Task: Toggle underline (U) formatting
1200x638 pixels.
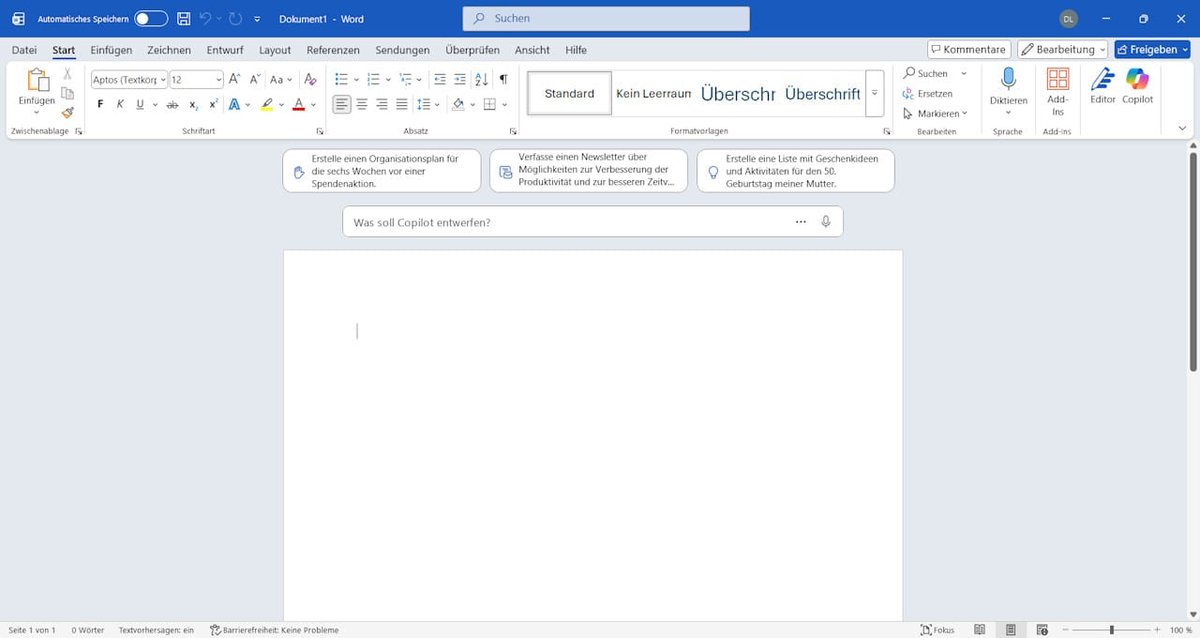Action: tap(140, 104)
